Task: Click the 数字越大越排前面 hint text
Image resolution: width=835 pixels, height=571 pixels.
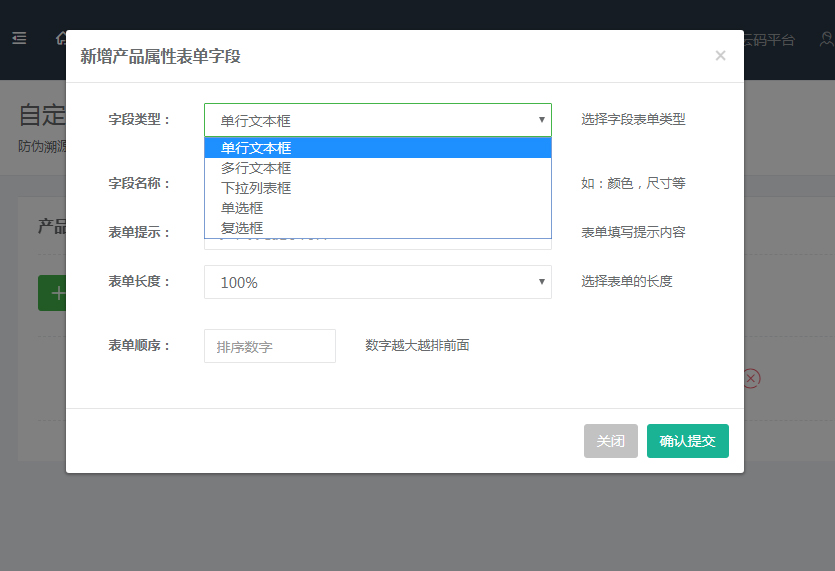Action: pos(417,345)
